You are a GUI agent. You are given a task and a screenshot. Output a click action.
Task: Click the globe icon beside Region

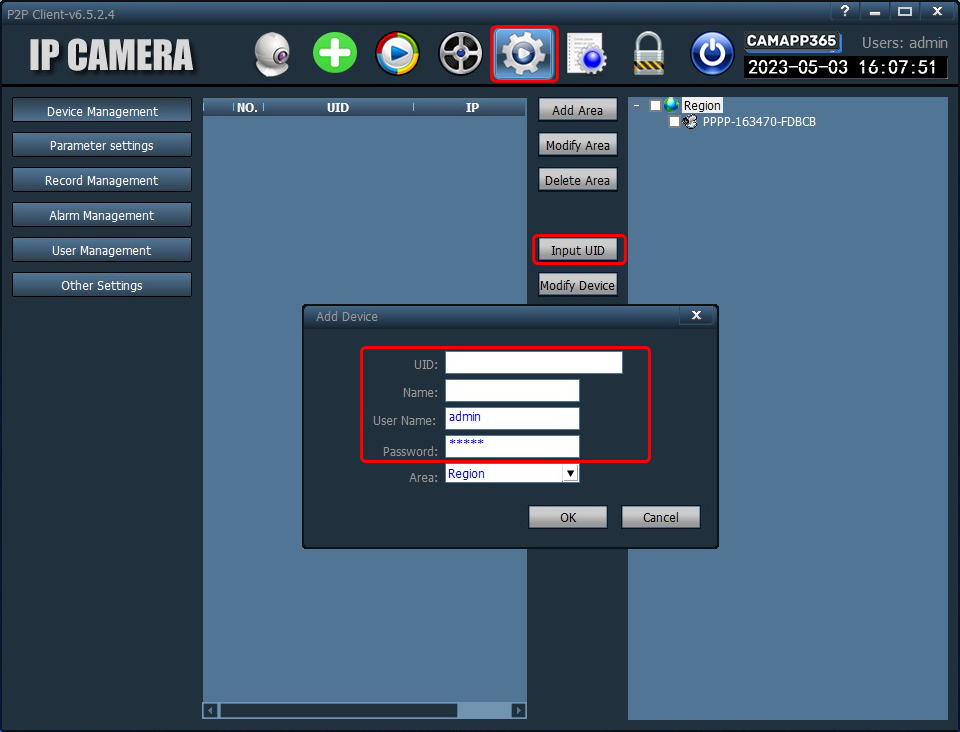[672, 105]
